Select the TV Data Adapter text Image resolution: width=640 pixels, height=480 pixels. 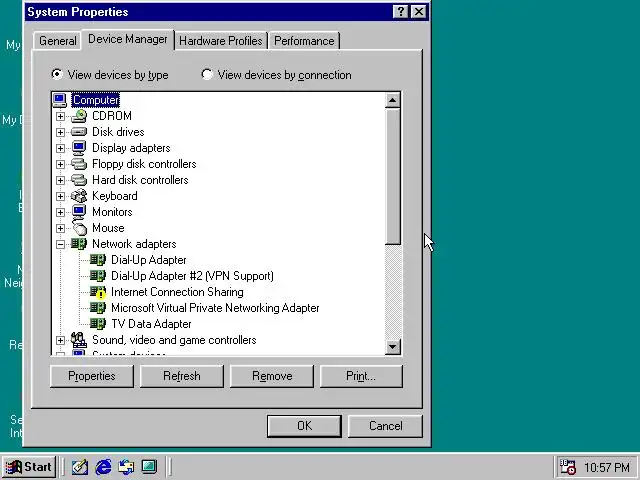(x=151, y=324)
